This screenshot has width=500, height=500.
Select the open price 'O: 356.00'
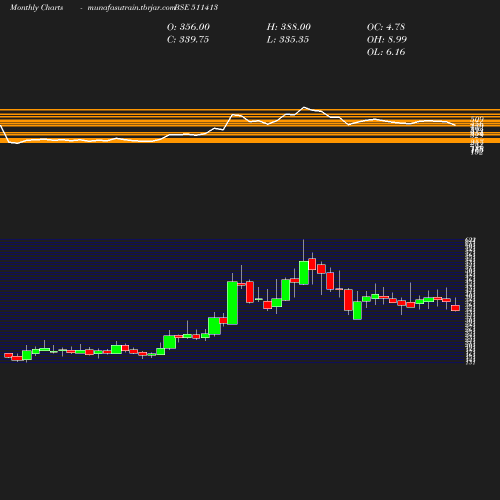pyautogui.click(x=188, y=27)
